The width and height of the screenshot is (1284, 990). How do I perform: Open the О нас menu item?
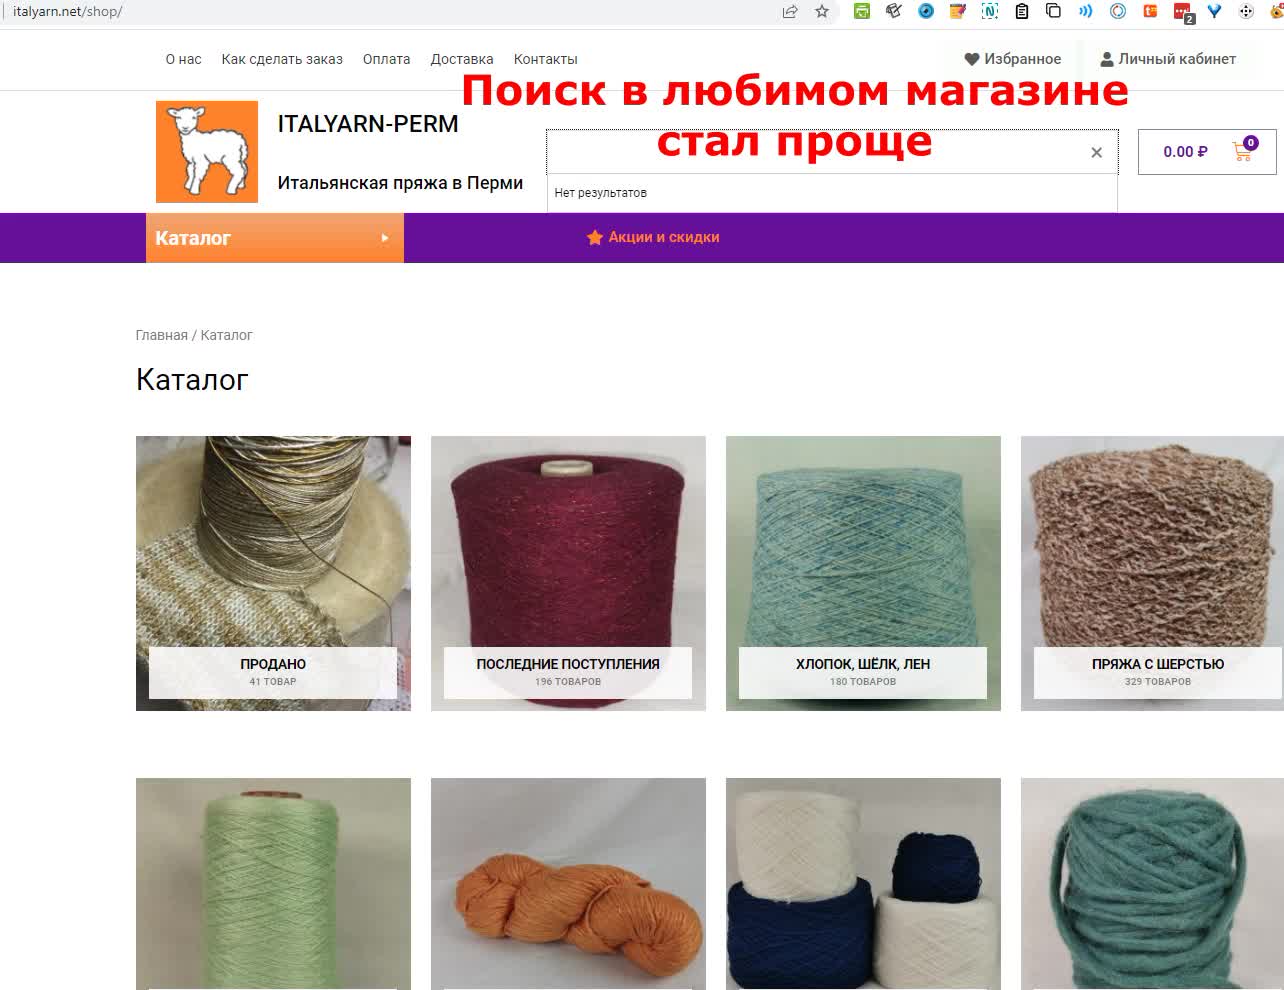[183, 59]
